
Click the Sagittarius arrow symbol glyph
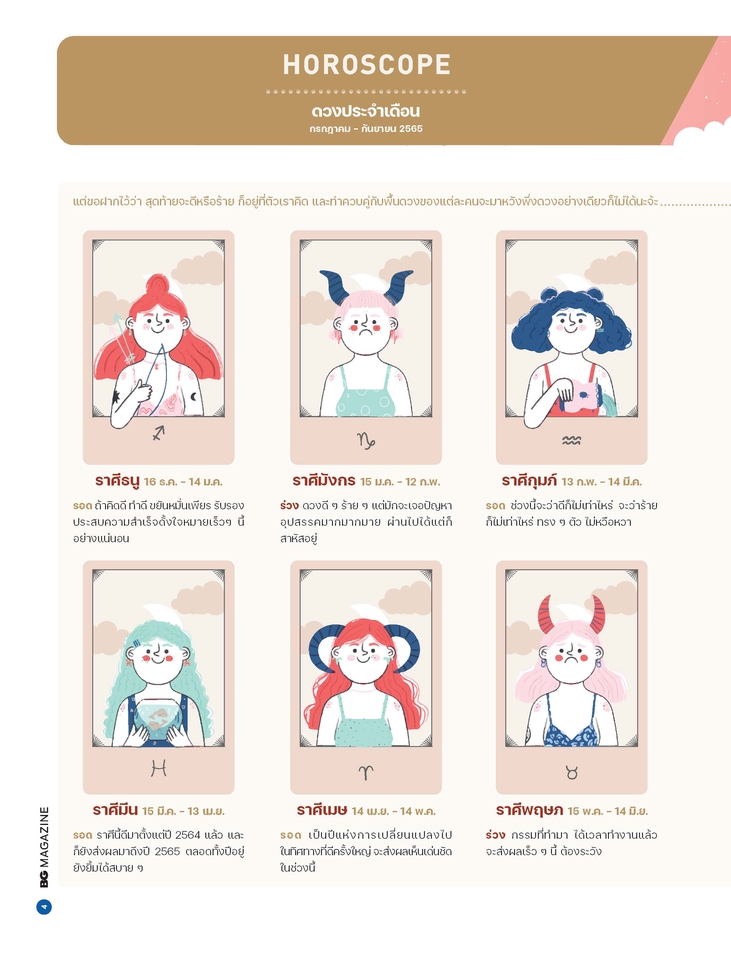point(159,434)
